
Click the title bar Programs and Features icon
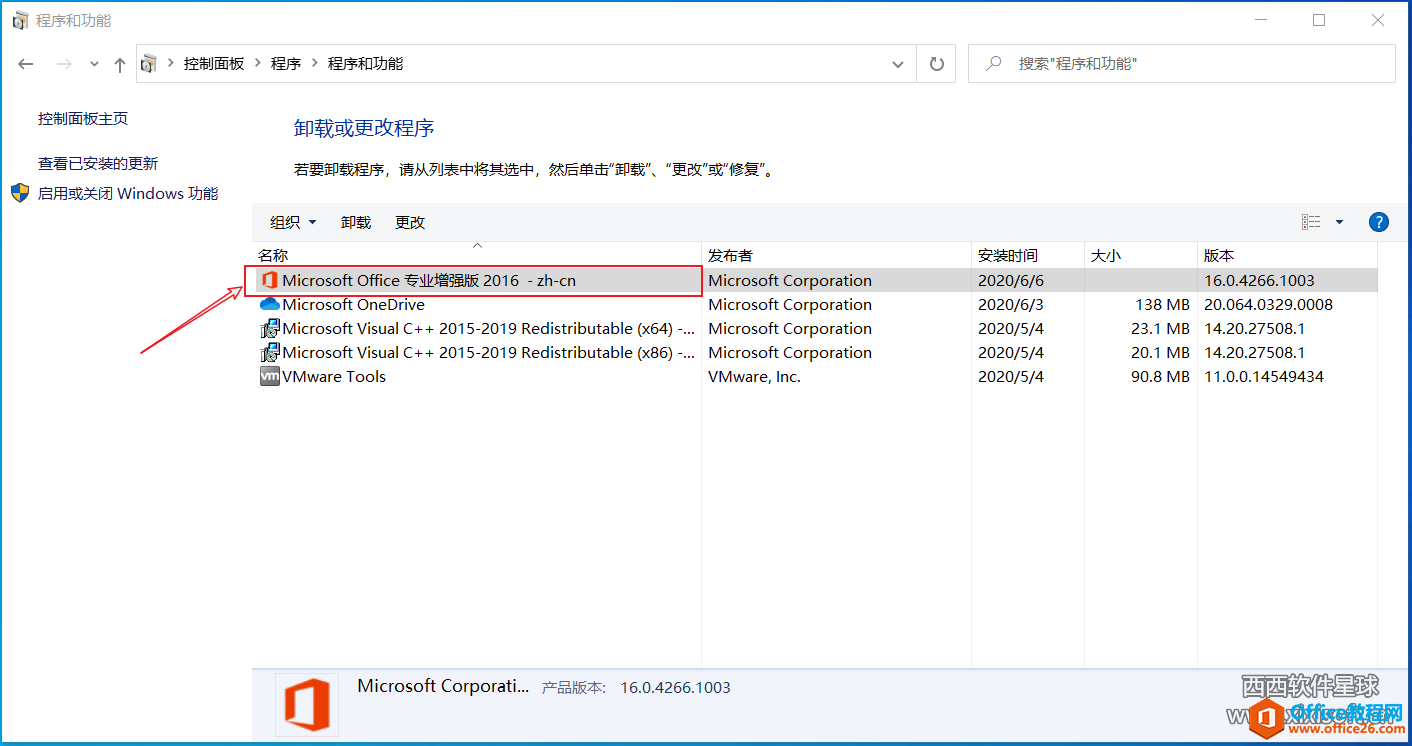(x=20, y=20)
